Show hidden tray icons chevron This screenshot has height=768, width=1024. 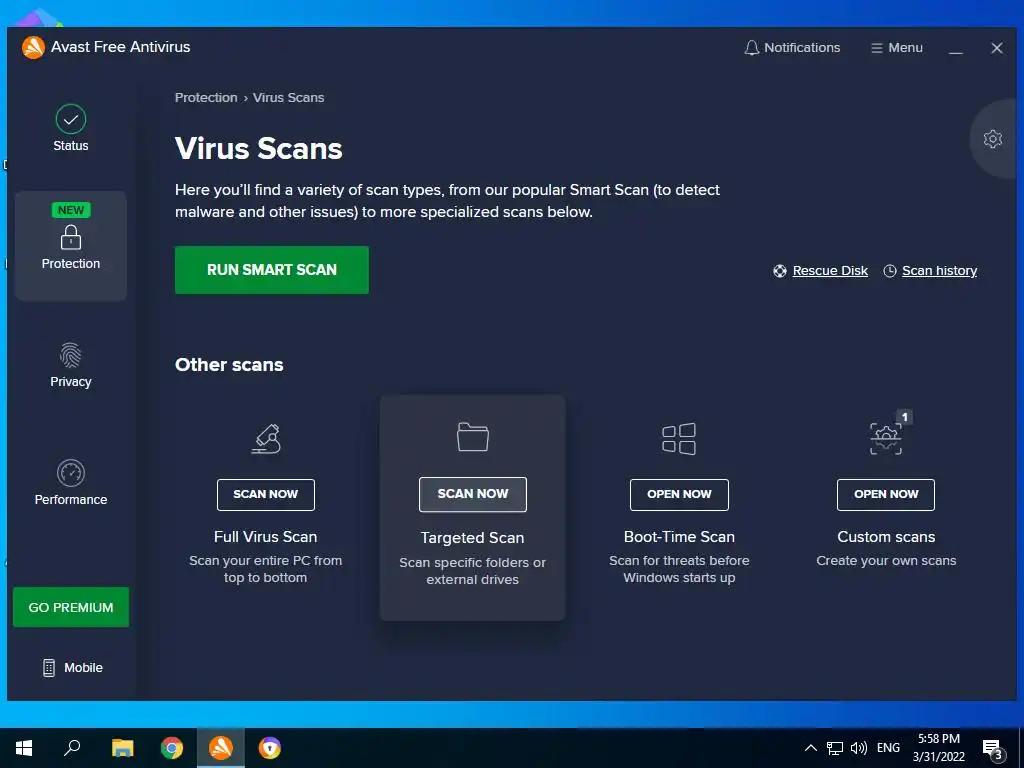point(810,748)
